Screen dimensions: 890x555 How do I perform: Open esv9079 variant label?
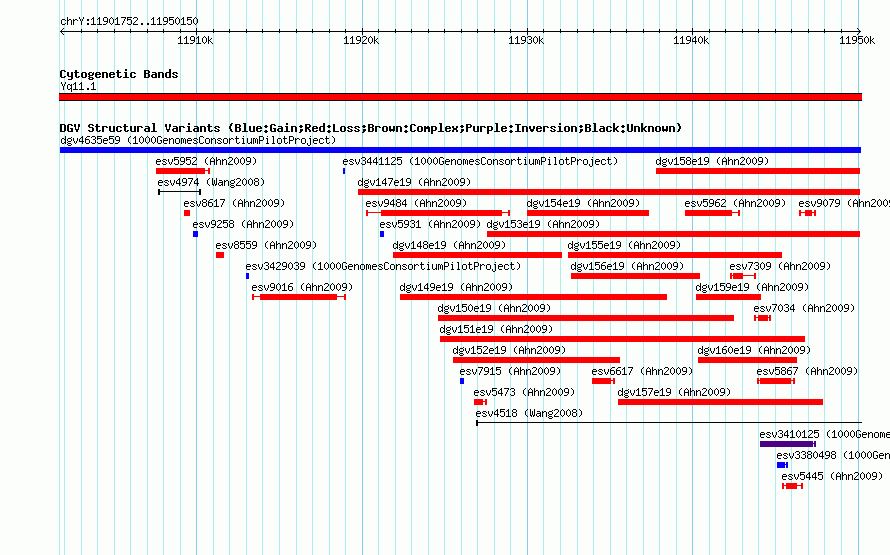pos(844,203)
